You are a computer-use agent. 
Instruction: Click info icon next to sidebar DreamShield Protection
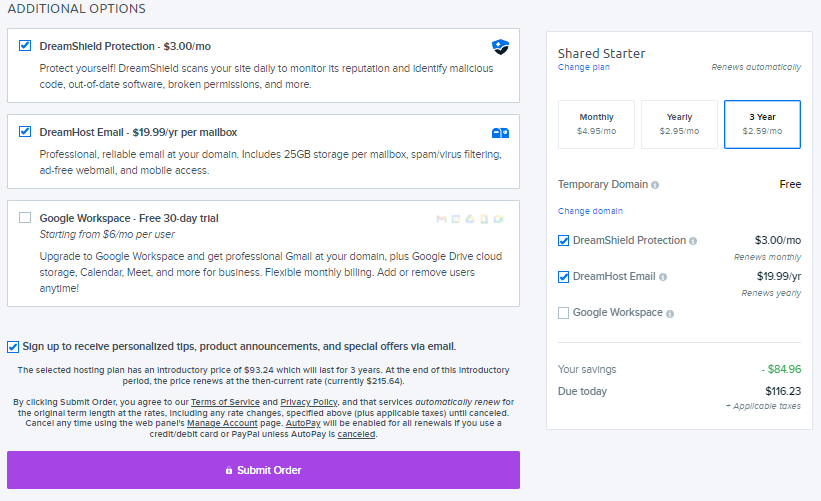[x=693, y=241]
